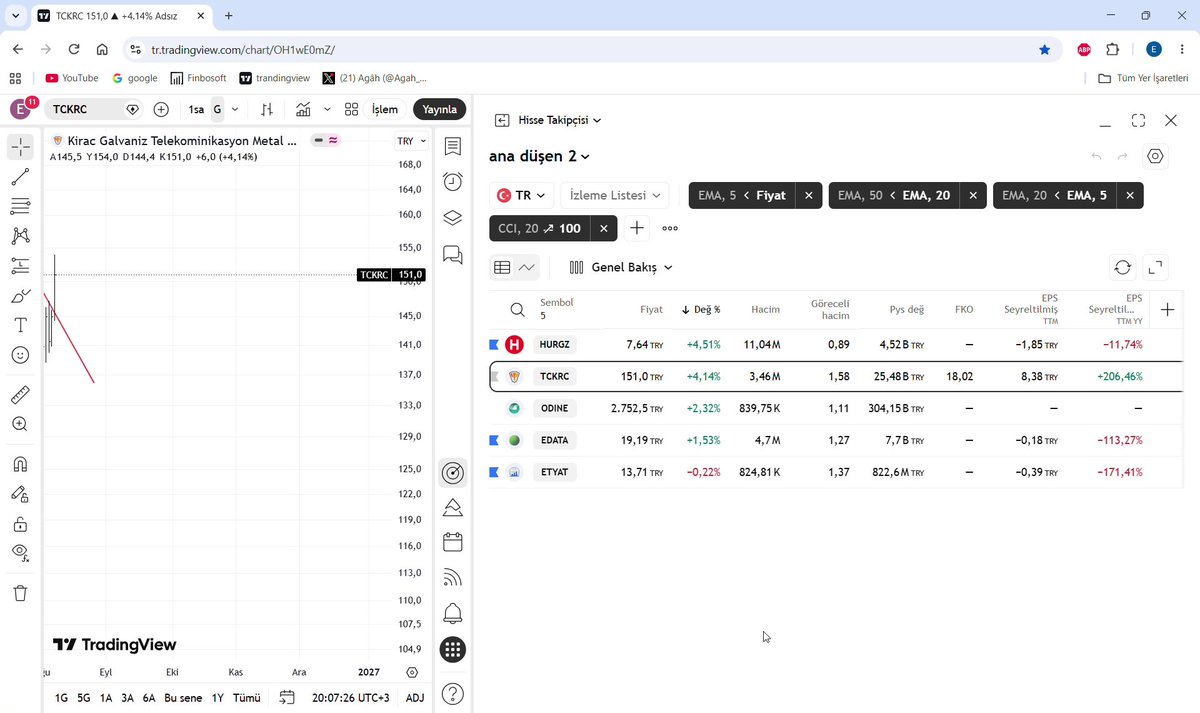Open the products grid menu
Screen dimensions: 1200x713
[453, 650]
